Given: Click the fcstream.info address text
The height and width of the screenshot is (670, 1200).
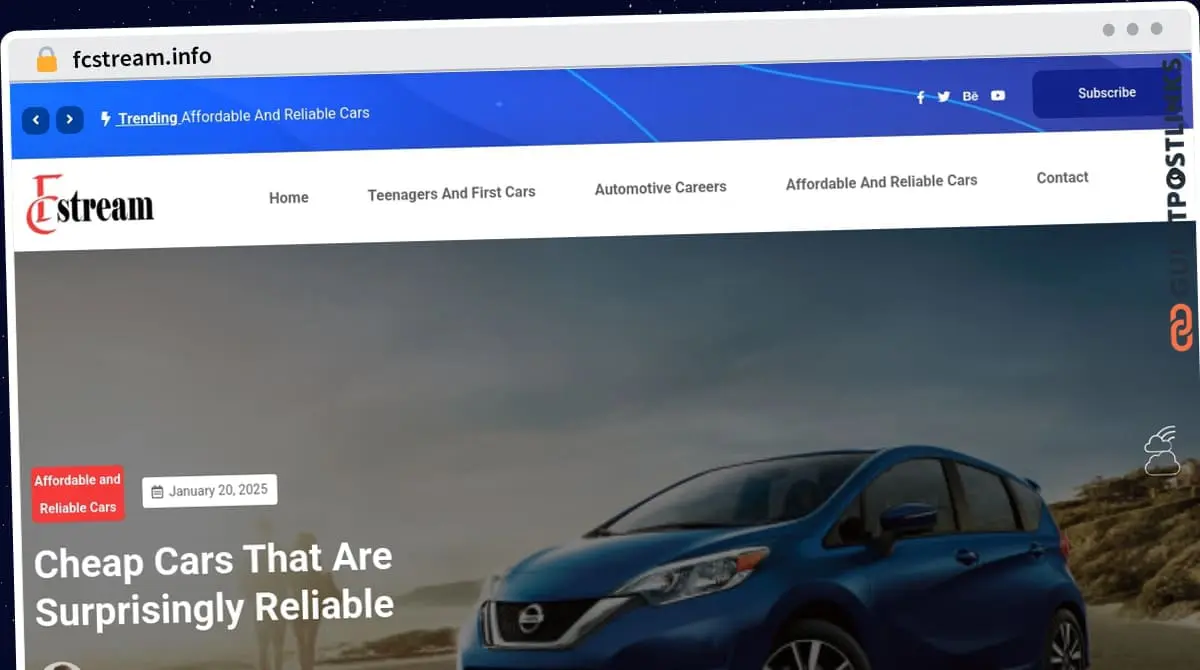Looking at the screenshot, I should (142, 57).
